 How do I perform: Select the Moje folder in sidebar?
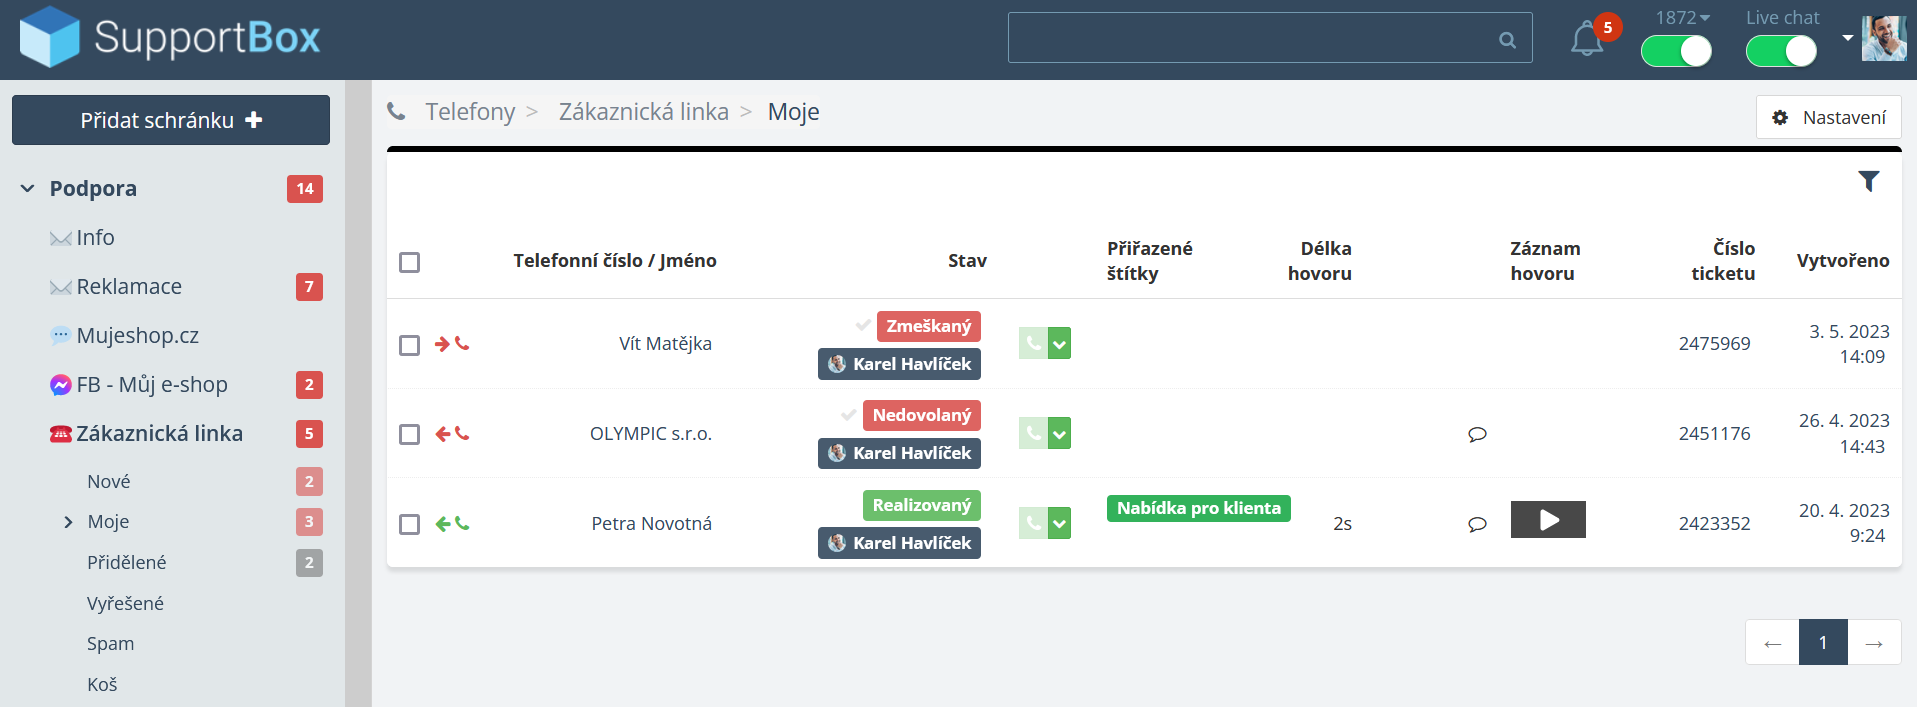(x=108, y=522)
